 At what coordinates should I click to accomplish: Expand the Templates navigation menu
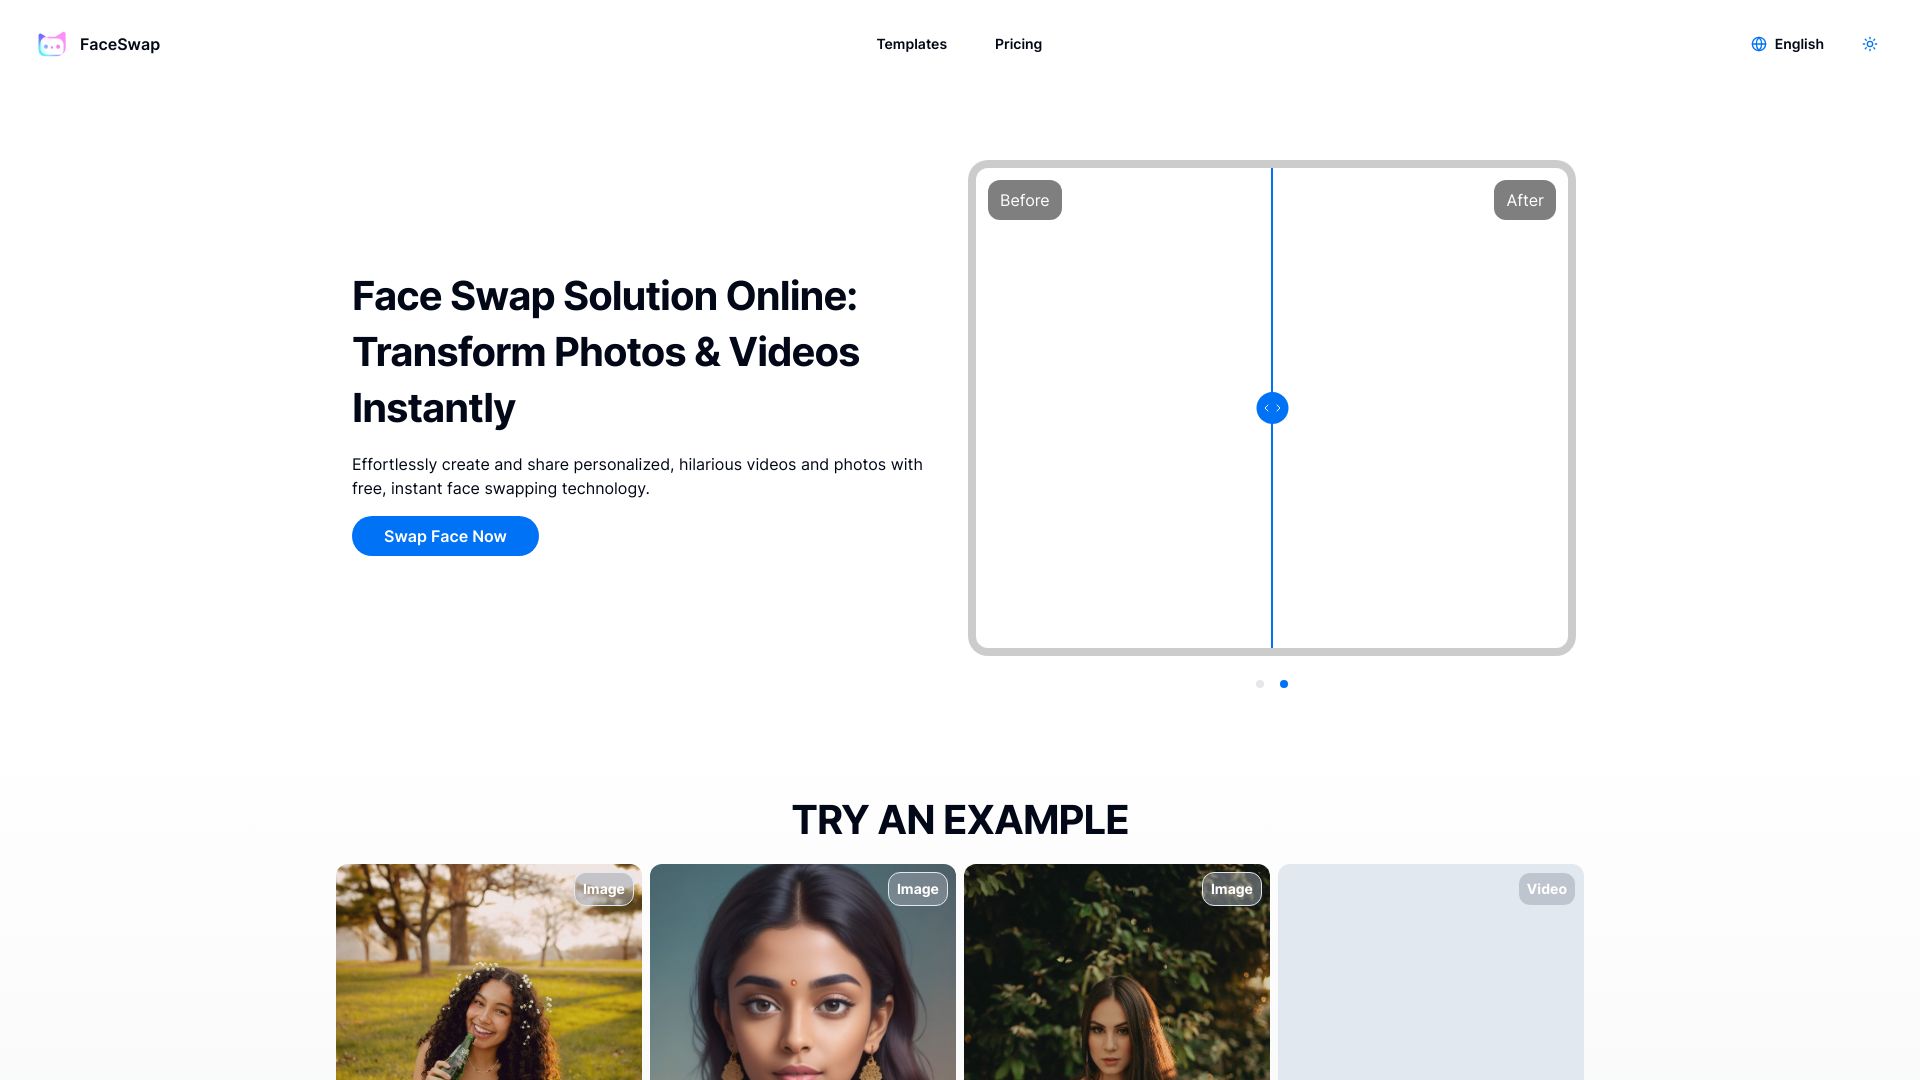pos(911,44)
